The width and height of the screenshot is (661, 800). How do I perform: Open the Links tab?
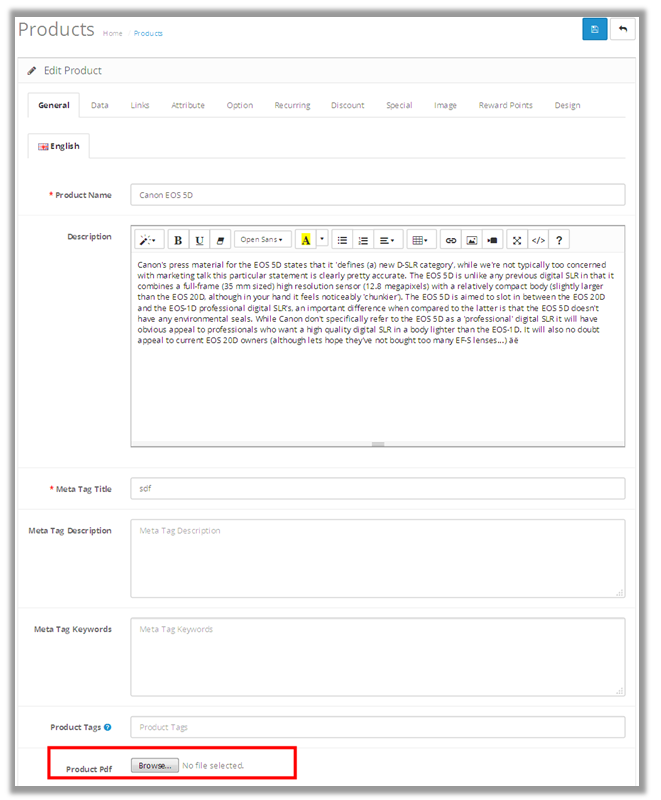(x=140, y=105)
